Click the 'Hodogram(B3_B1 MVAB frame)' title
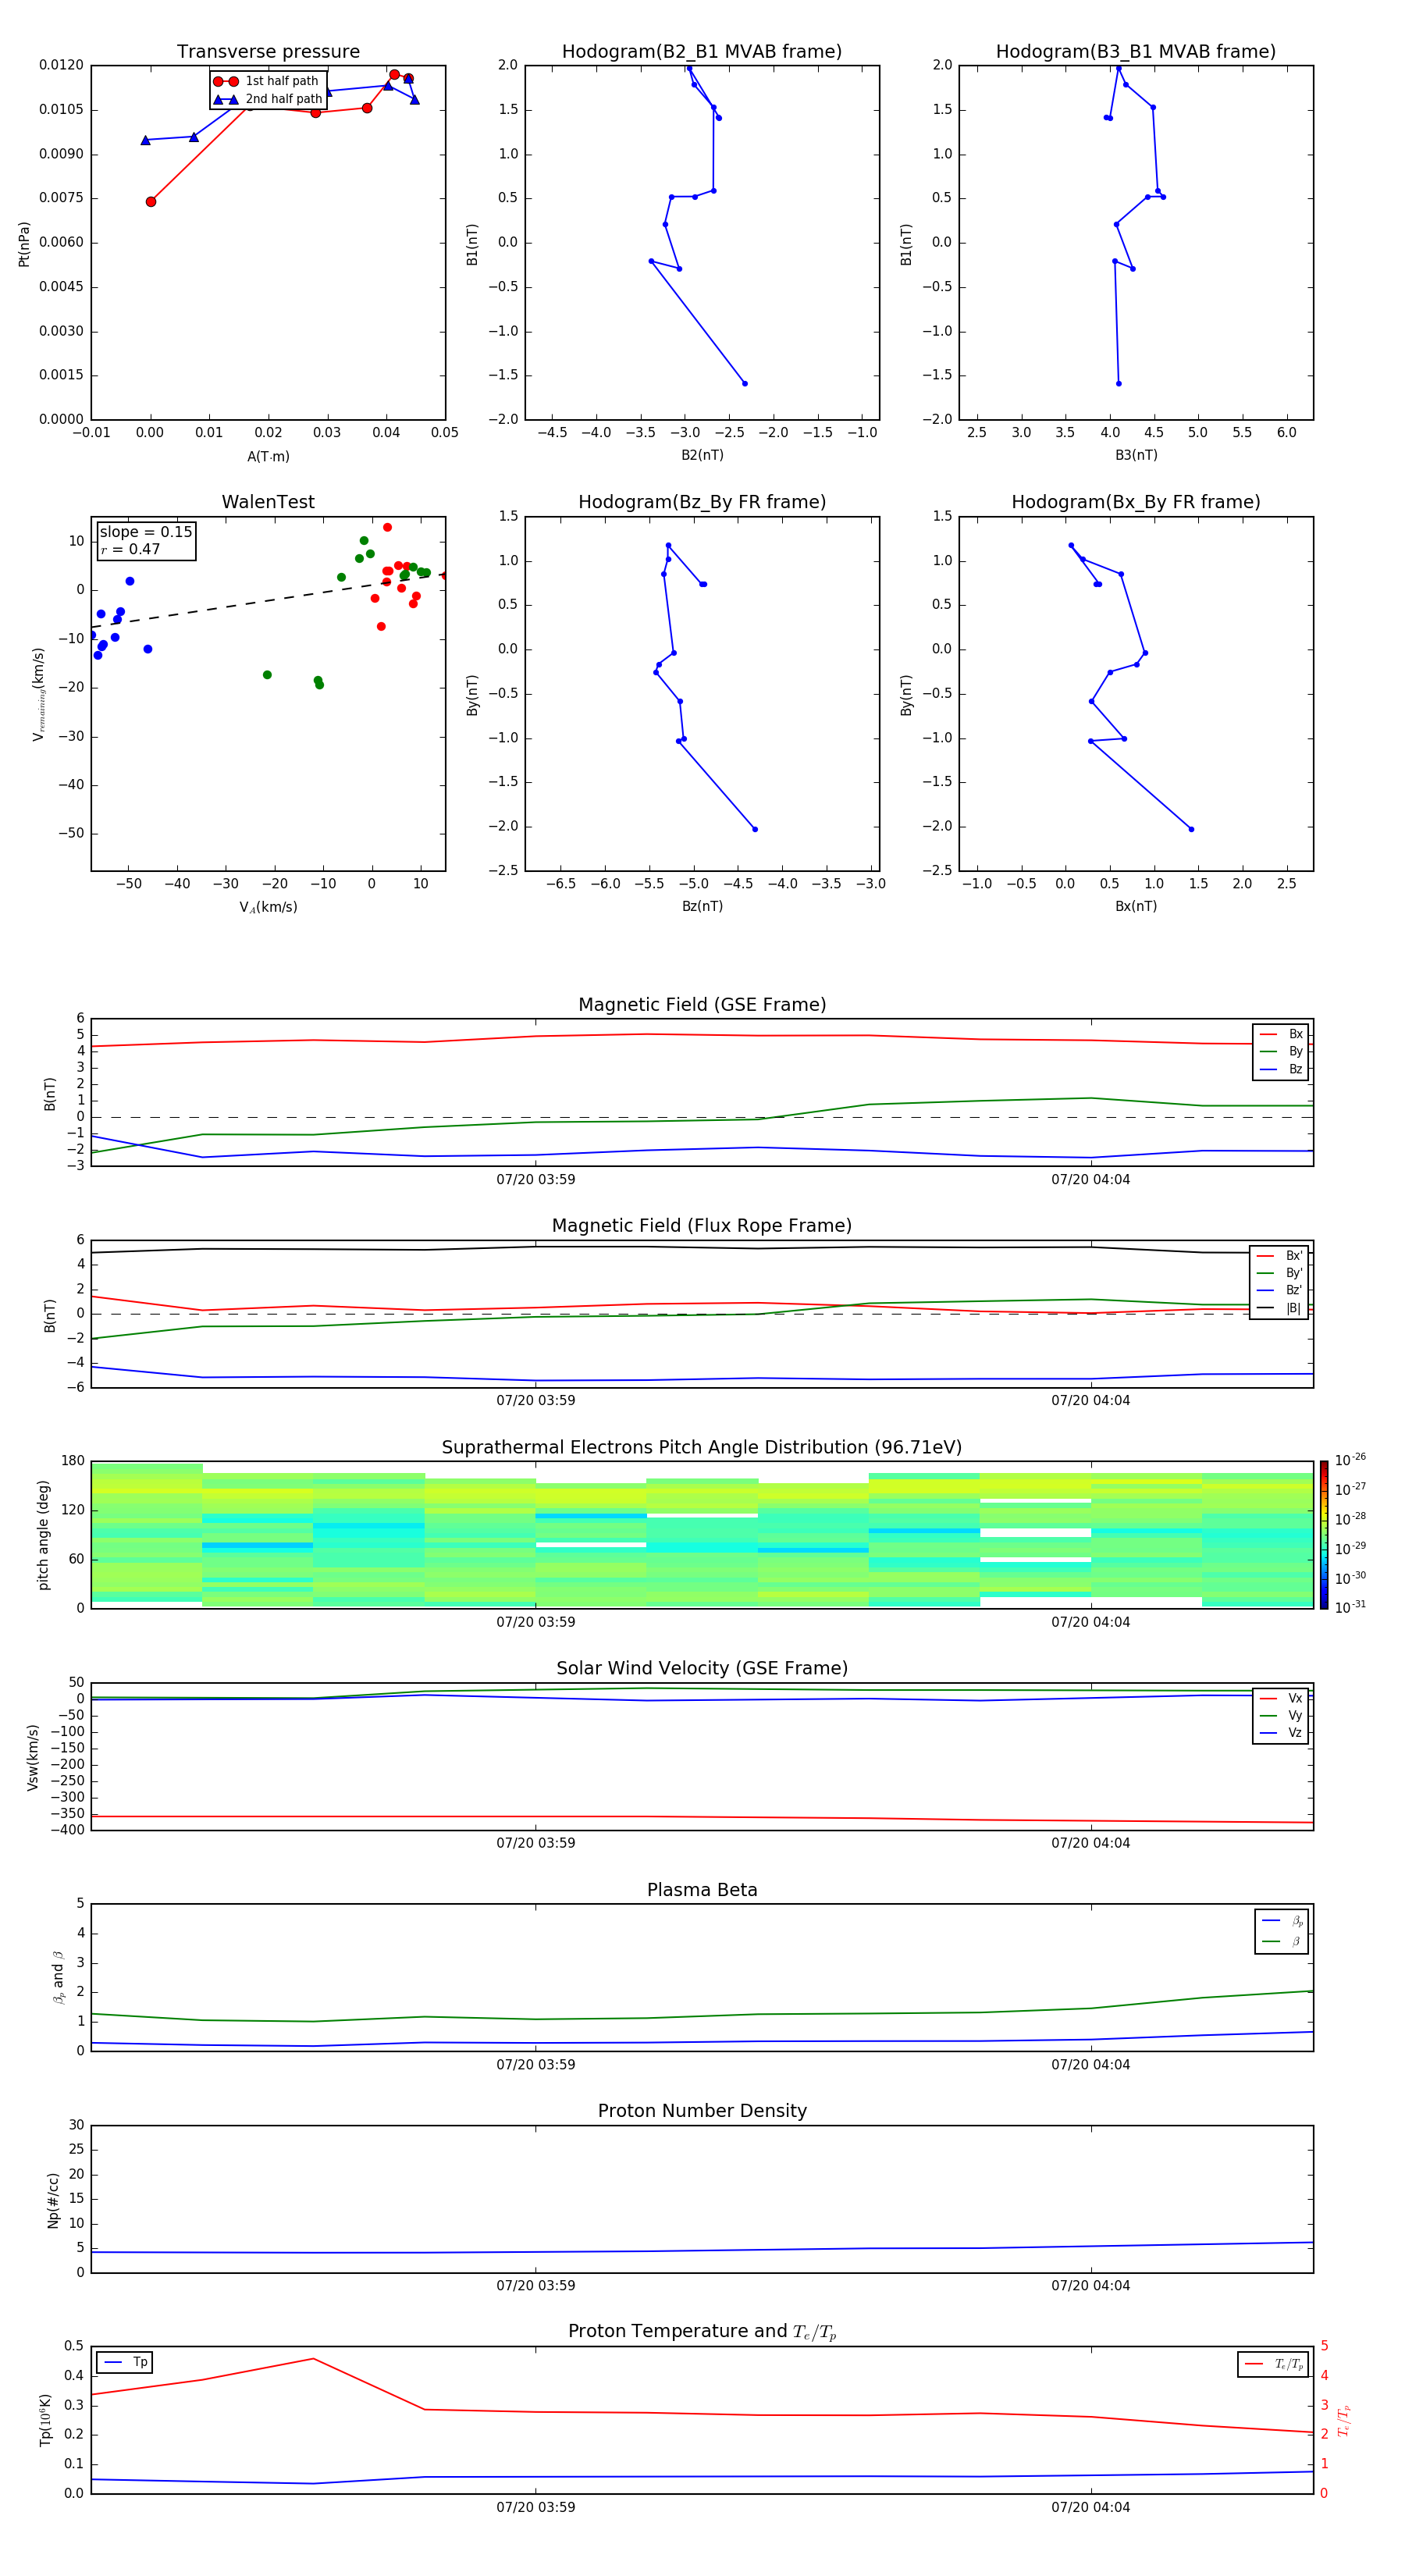 pos(1136,52)
